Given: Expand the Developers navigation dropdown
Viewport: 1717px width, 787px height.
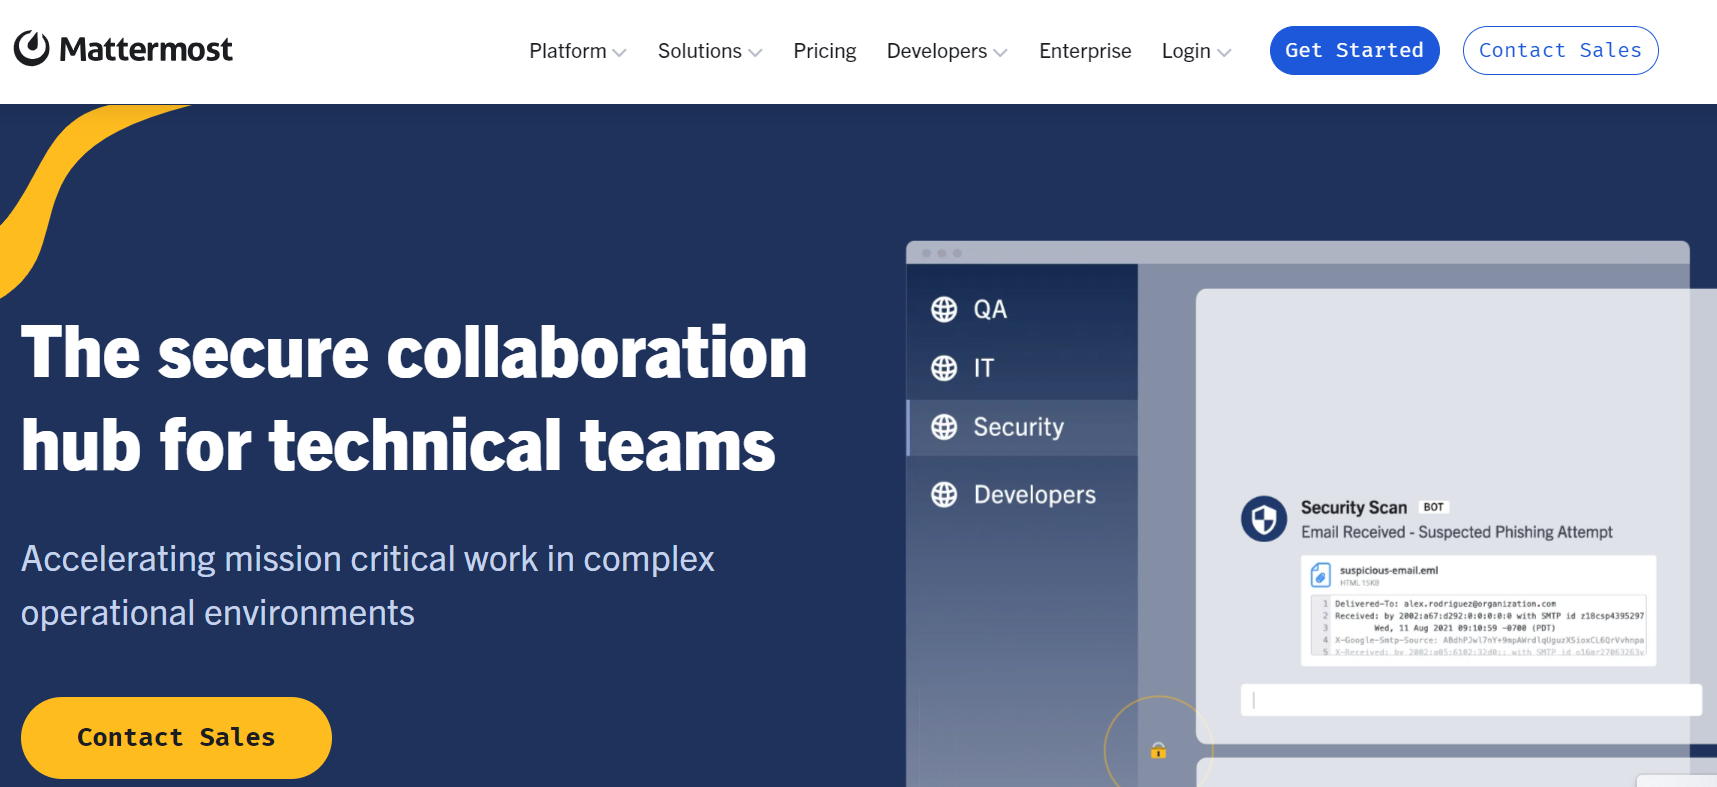Looking at the screenshot, I should (946, 51).
